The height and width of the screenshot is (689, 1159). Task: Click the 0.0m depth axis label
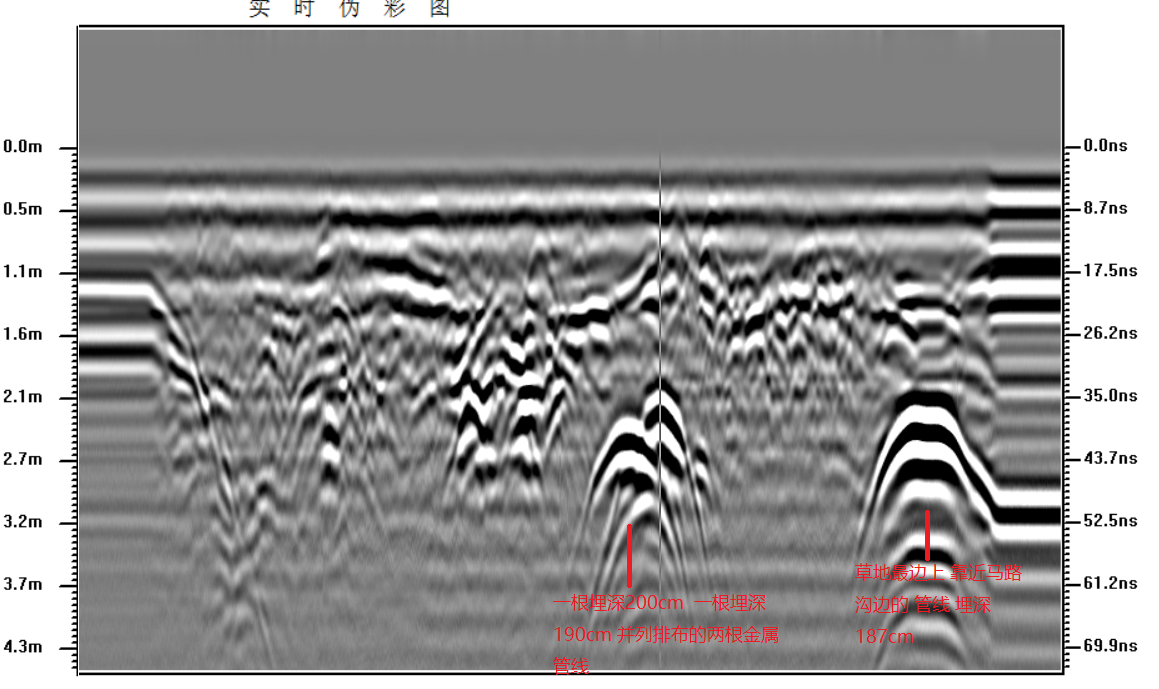tap(23, 146)
